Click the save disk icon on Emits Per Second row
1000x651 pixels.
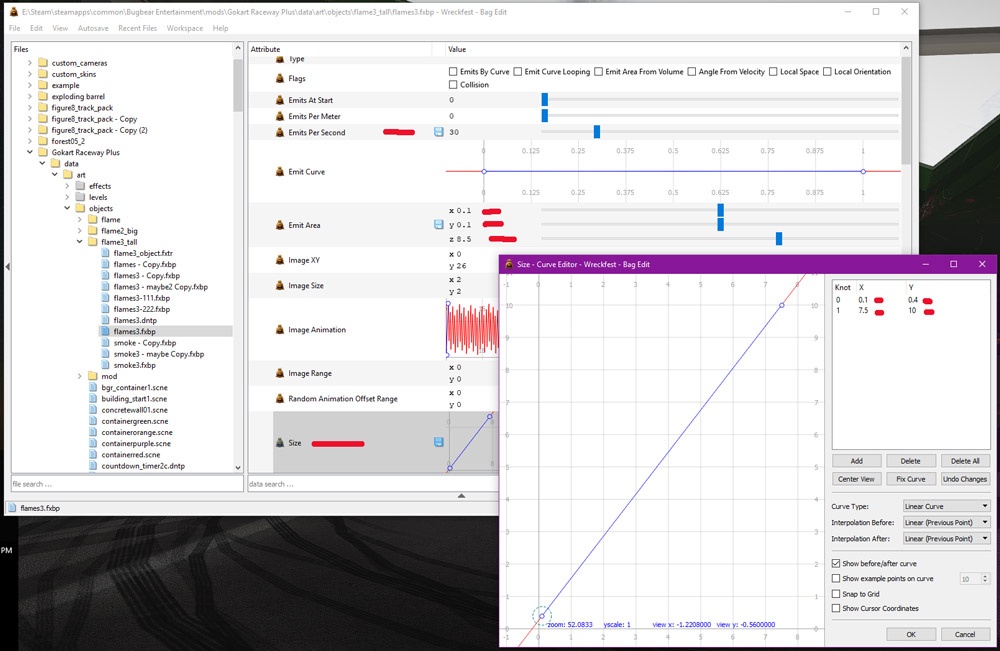439,132
